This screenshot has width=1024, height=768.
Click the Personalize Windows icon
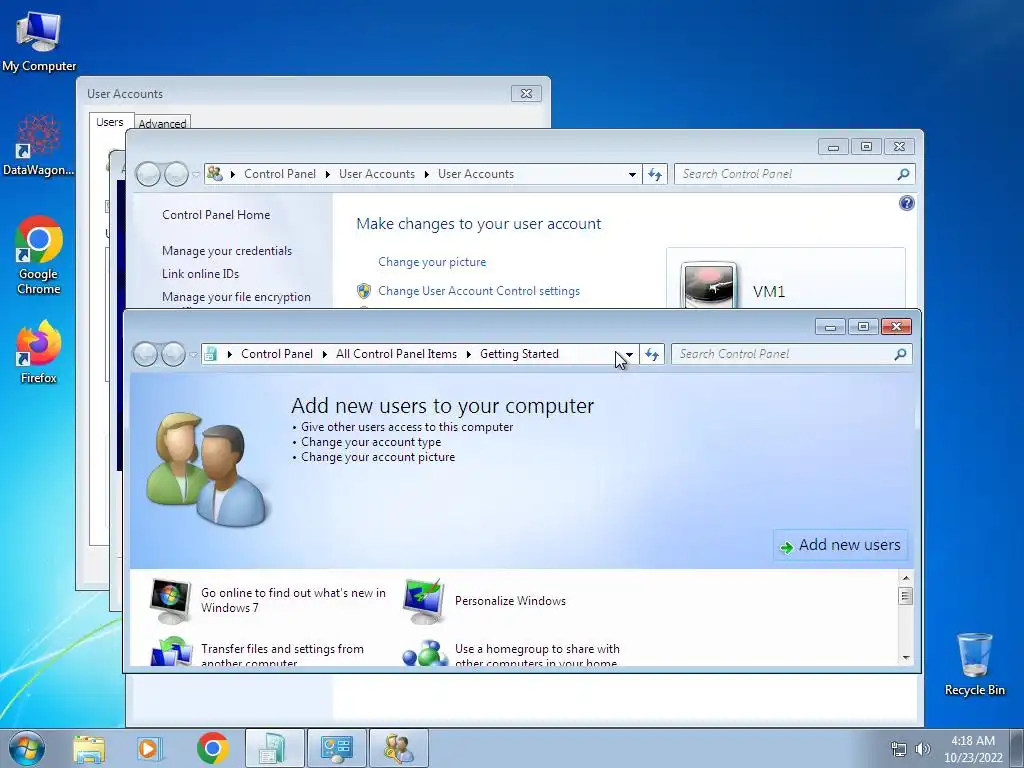click(x=424, y=601)
